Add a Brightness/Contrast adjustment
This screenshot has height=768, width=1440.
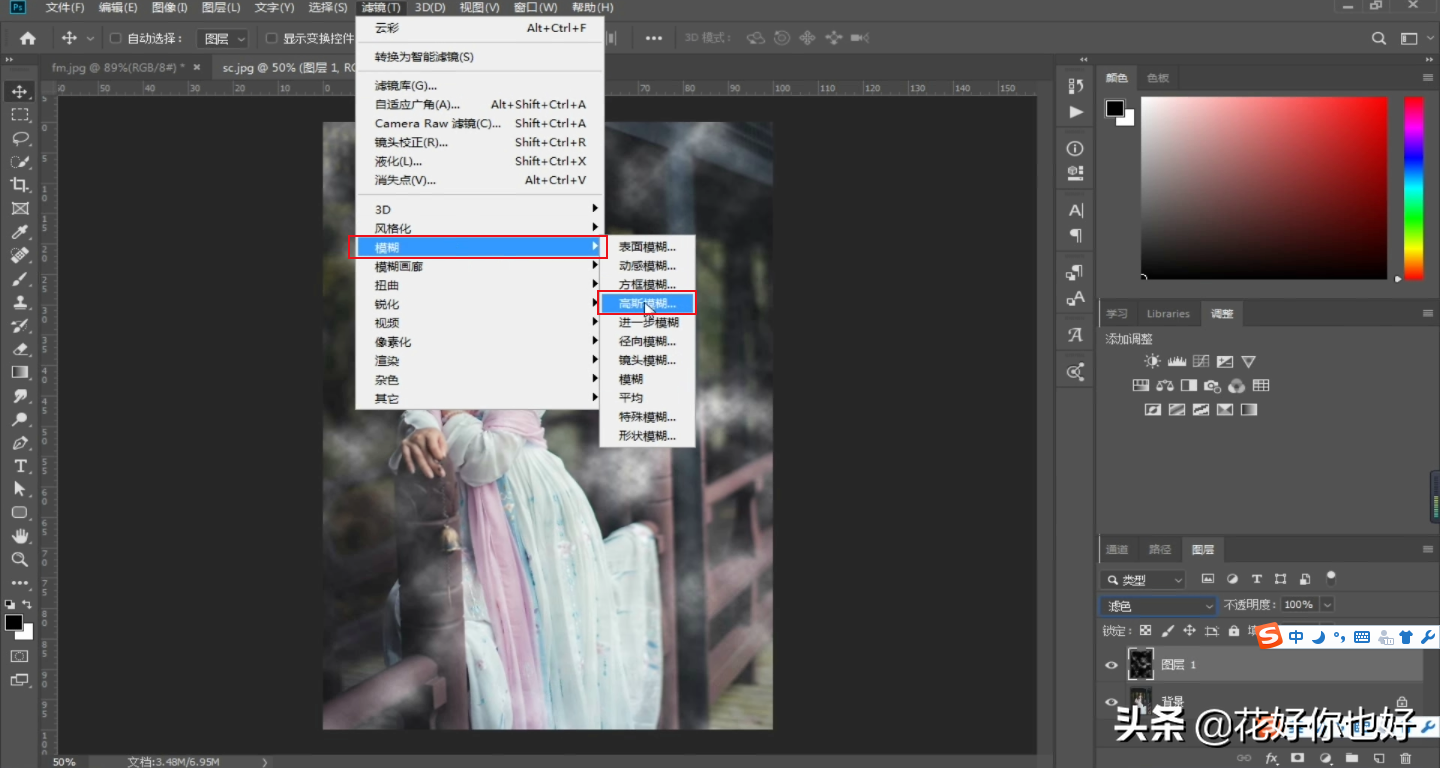click(1153, 361)
